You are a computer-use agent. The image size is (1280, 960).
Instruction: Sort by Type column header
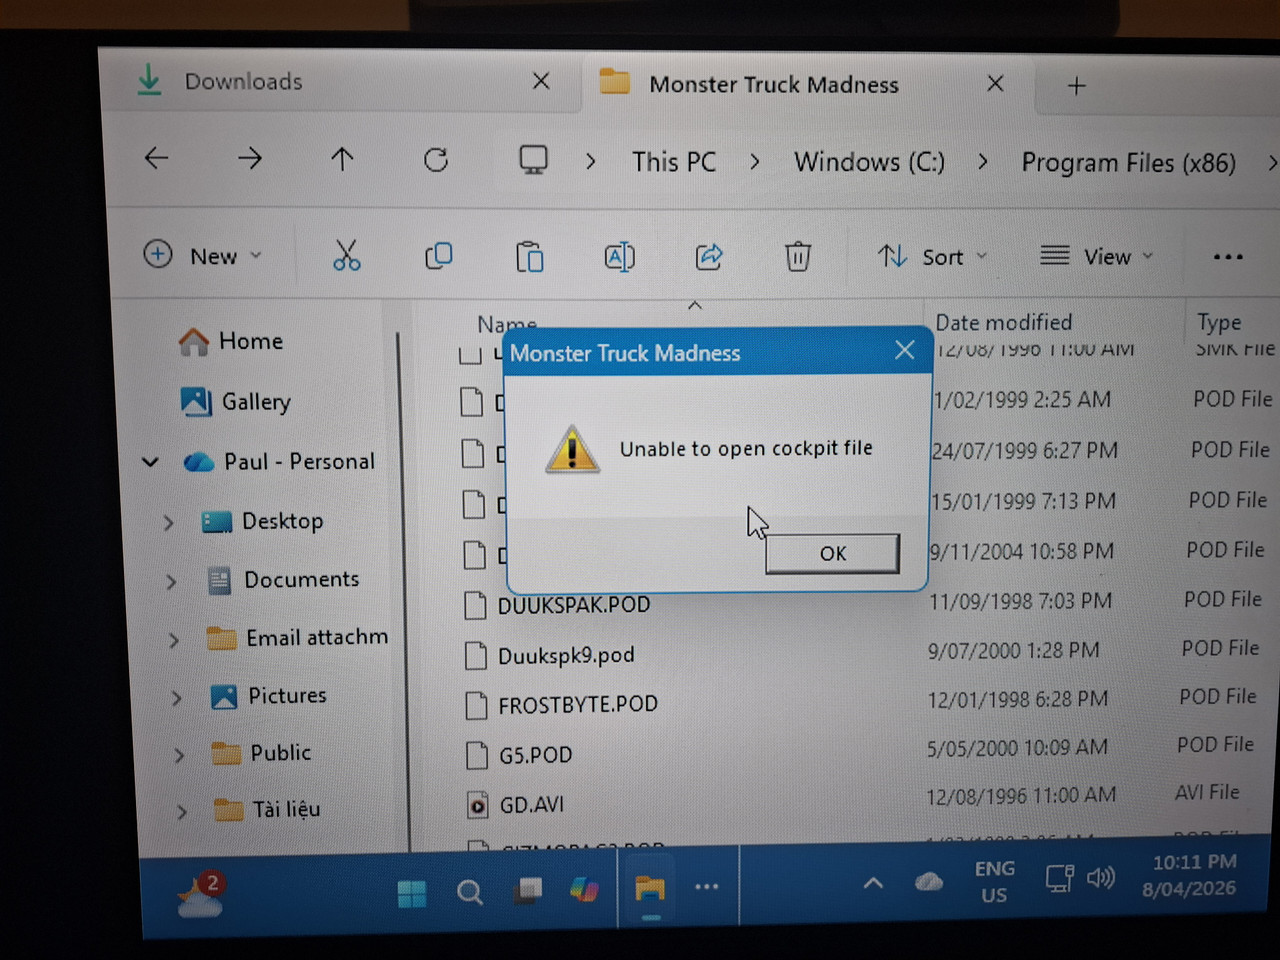(1219, 322)
